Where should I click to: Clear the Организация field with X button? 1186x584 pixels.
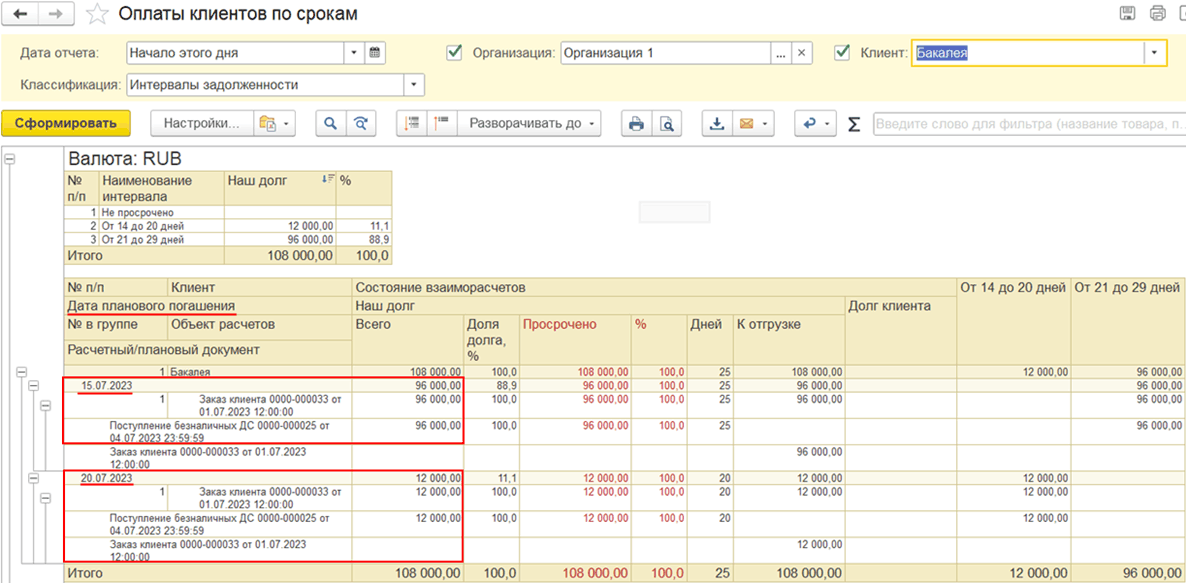tap(802, 53)
